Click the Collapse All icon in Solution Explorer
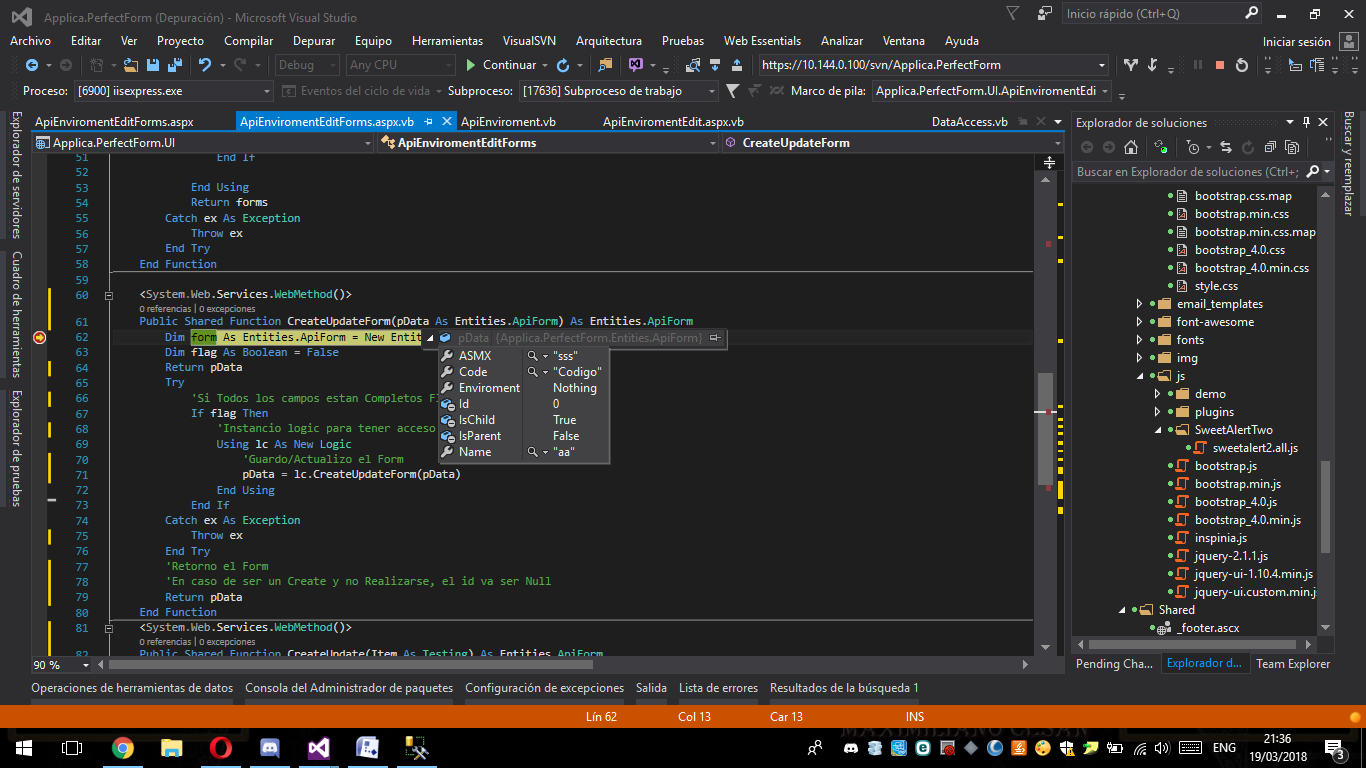The width and height of the screenshot is (1366, 768). click(1269, 147)
